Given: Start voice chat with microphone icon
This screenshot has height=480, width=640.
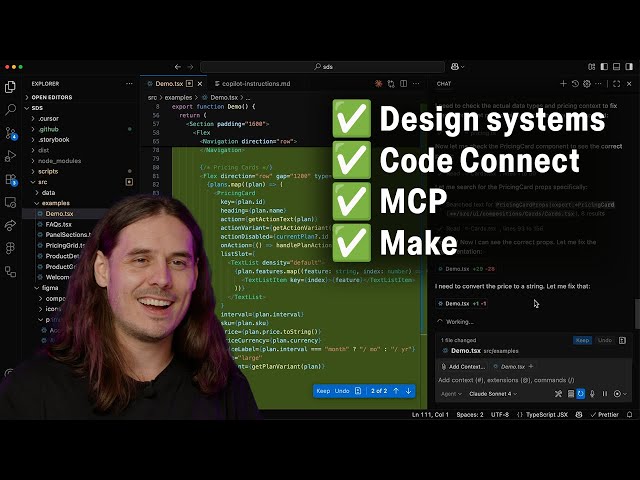Looking at the screenshot, I should coord(592,394).
